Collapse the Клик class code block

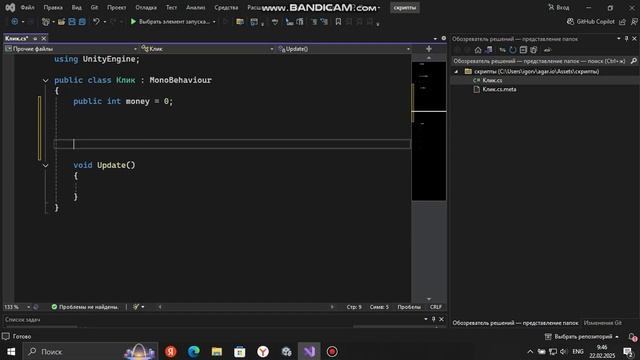tap(46, 80)
